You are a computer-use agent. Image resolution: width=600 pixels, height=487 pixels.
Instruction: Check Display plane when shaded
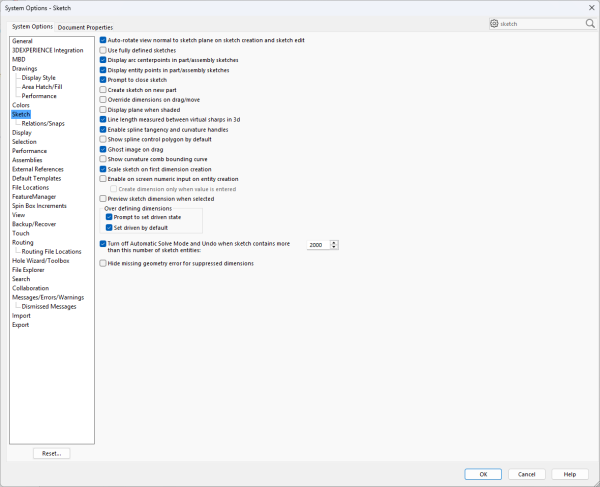[103, 109]
